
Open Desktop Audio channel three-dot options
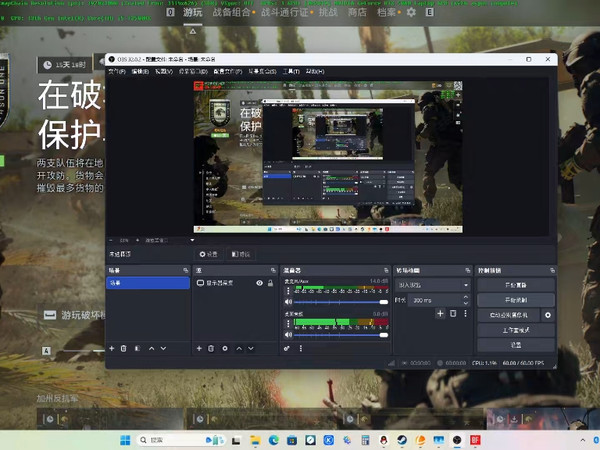point(288,324)
